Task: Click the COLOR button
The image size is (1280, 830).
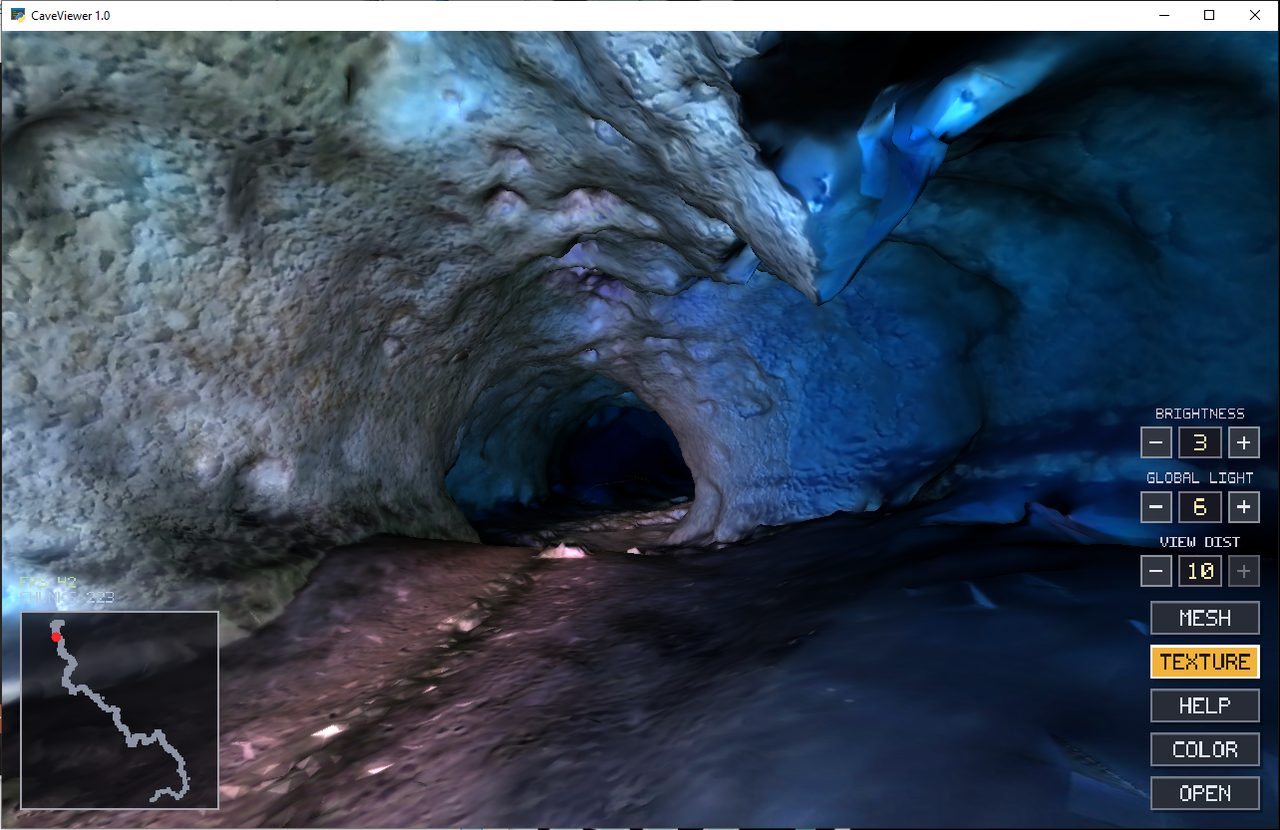Action: (1205, 750)
